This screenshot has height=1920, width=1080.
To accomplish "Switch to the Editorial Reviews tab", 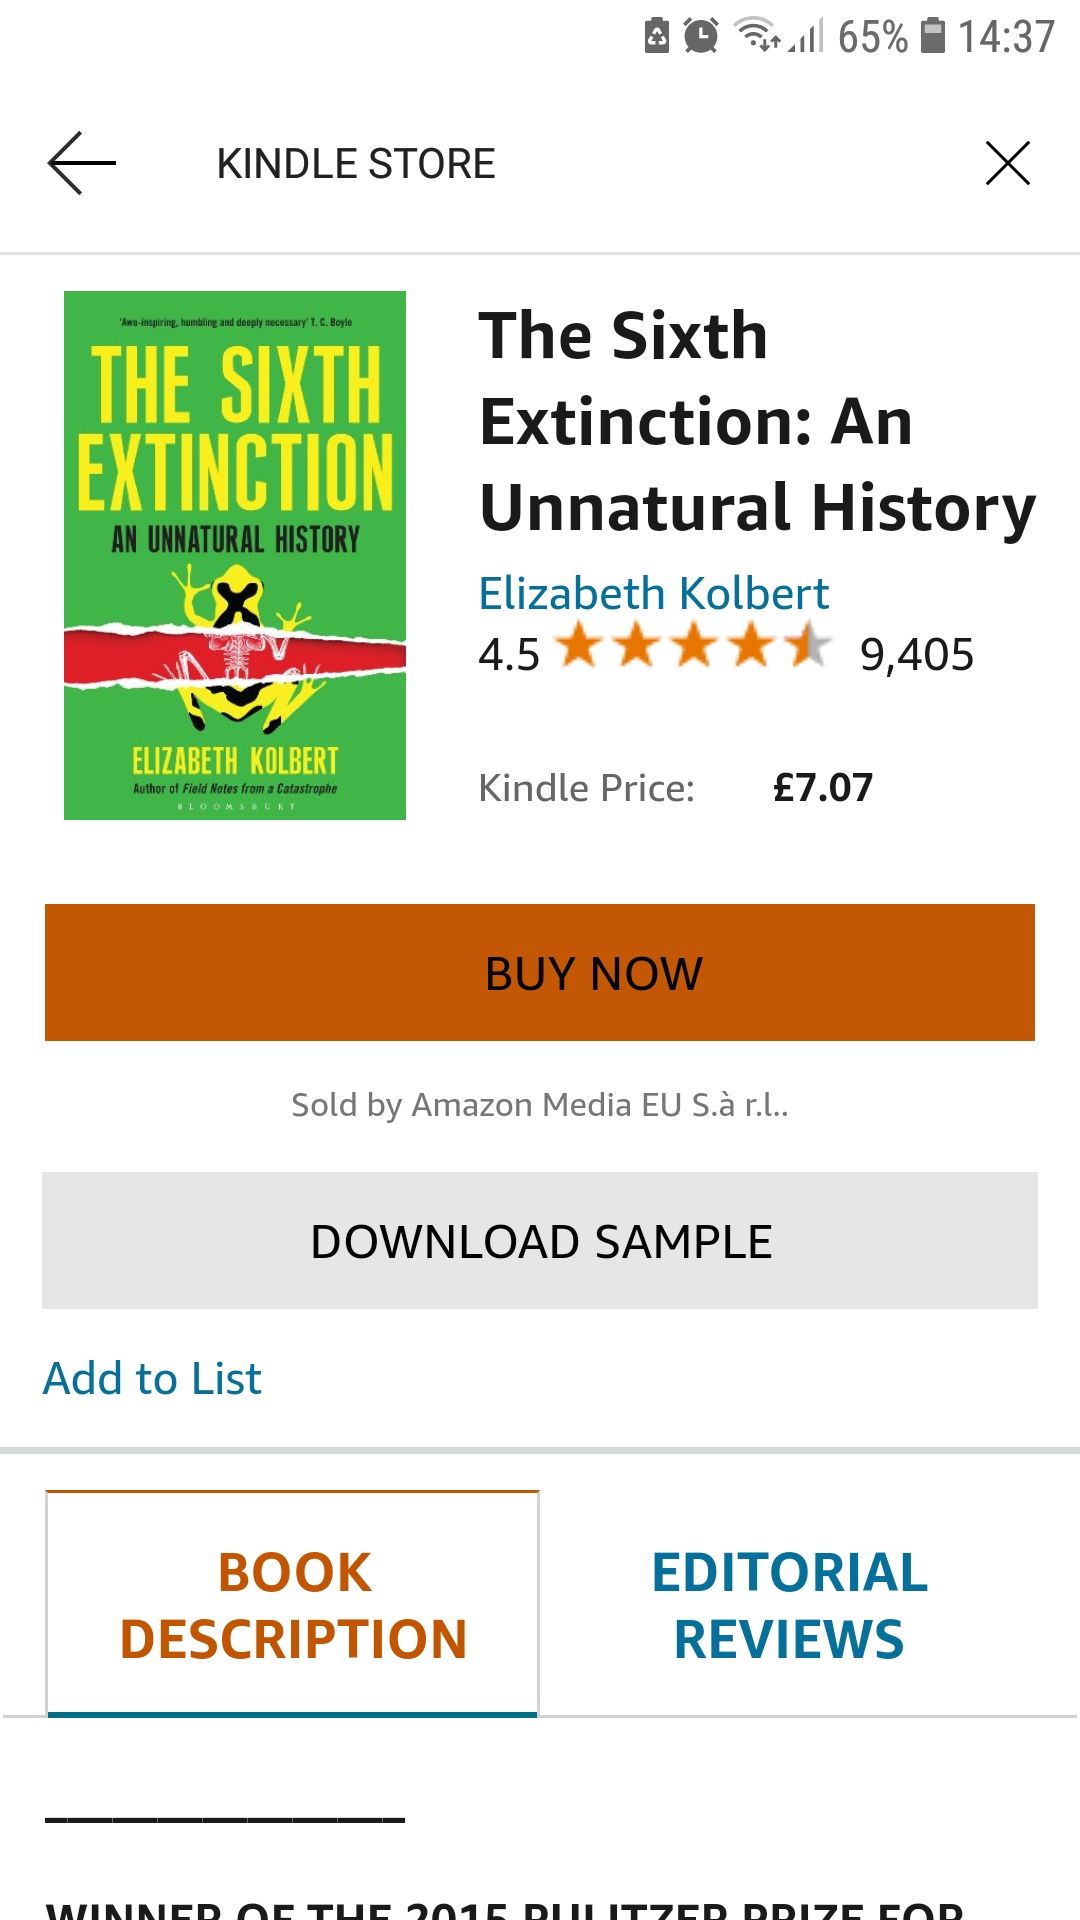I will tap(788, 1605).
